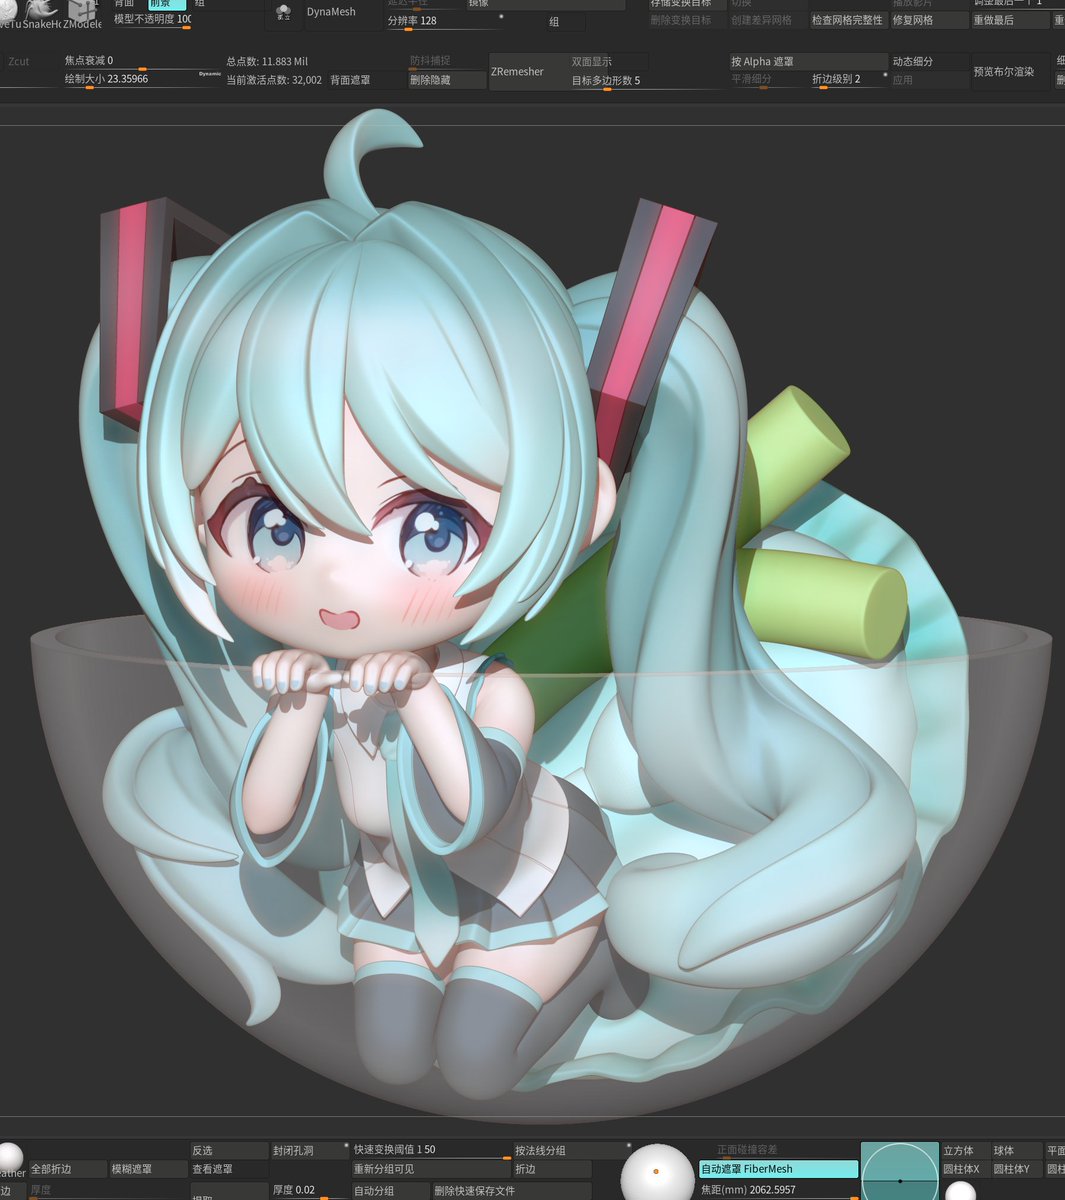The image size is (1065, 1200).
Task: Insert 圆柱体X cylinder primitive
Action: 966,1168
